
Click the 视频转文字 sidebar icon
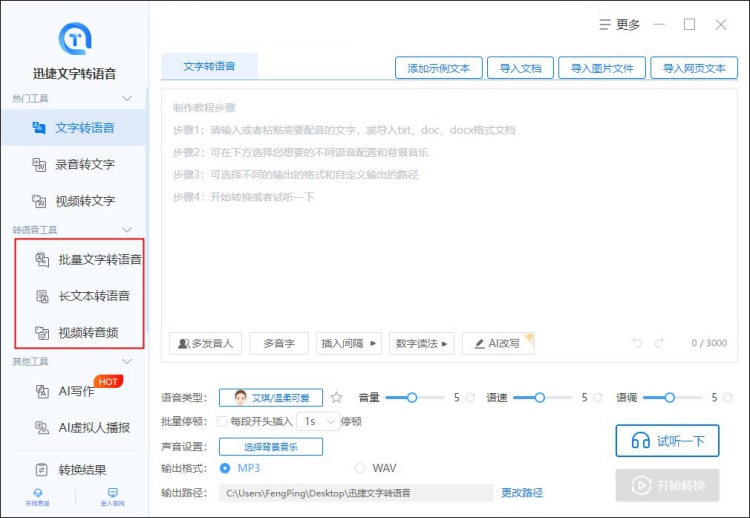[39, 201]
